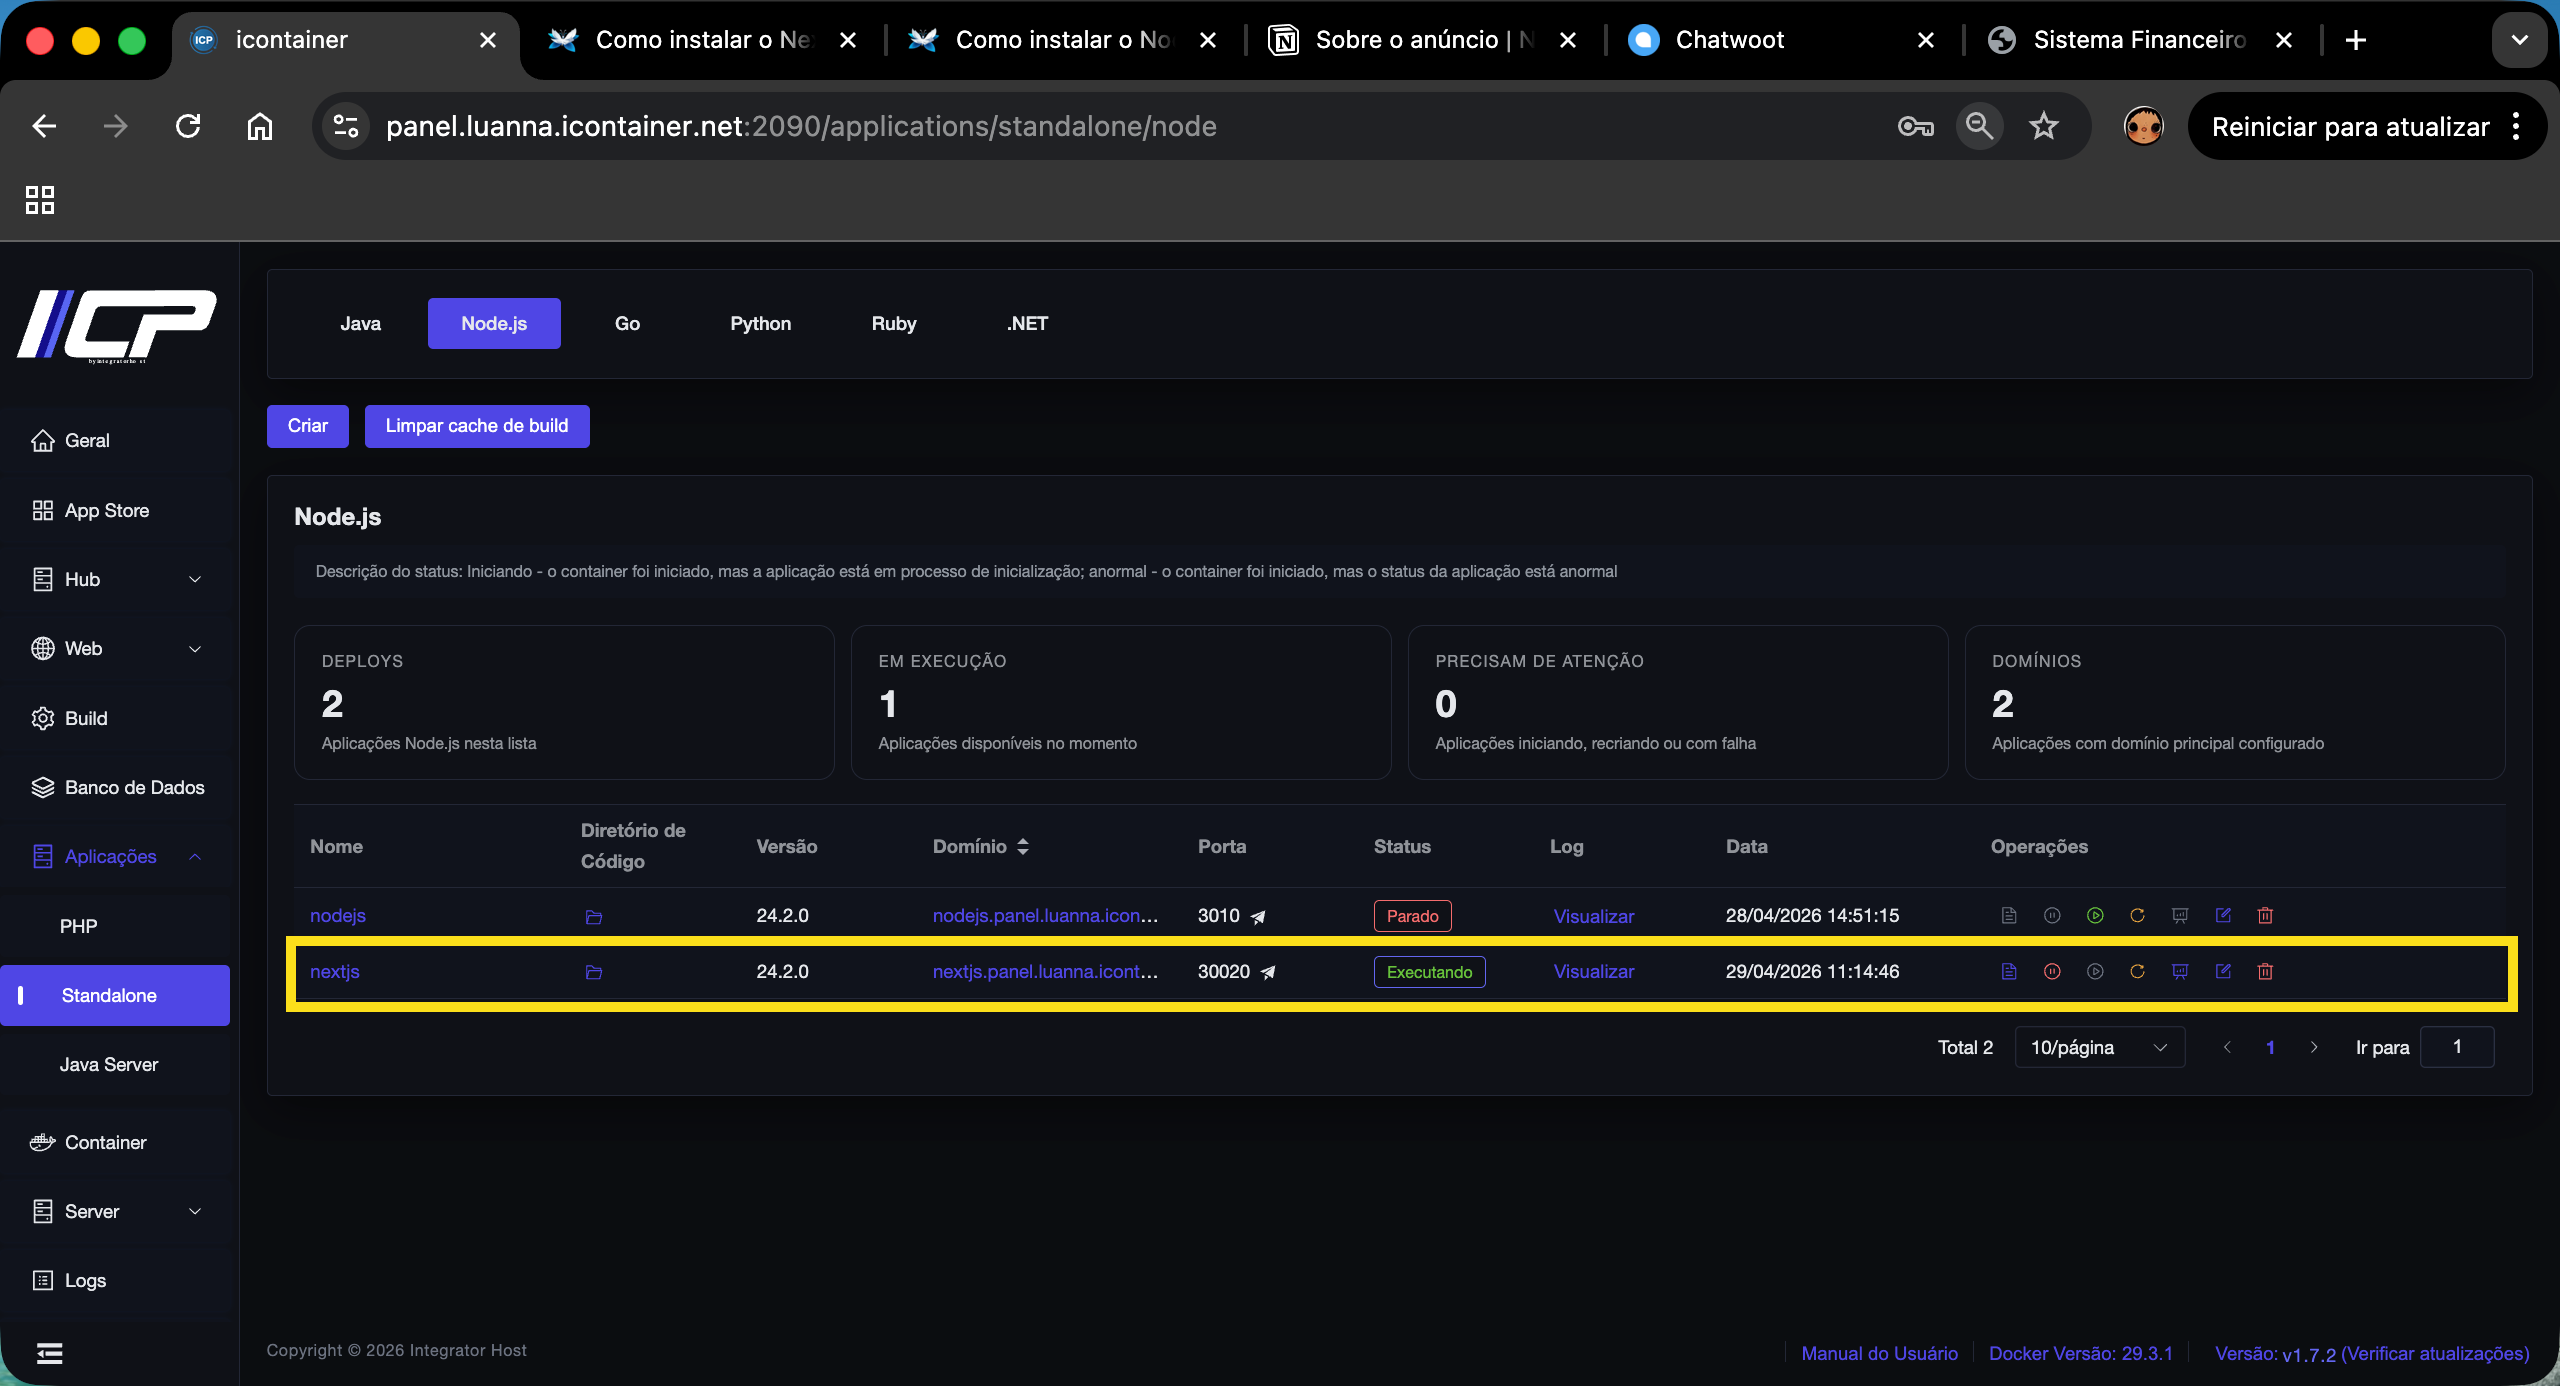Bookmark page with star icon
The width and height of the screenshot is (2560, 1386).
(x=2043, y=126)
